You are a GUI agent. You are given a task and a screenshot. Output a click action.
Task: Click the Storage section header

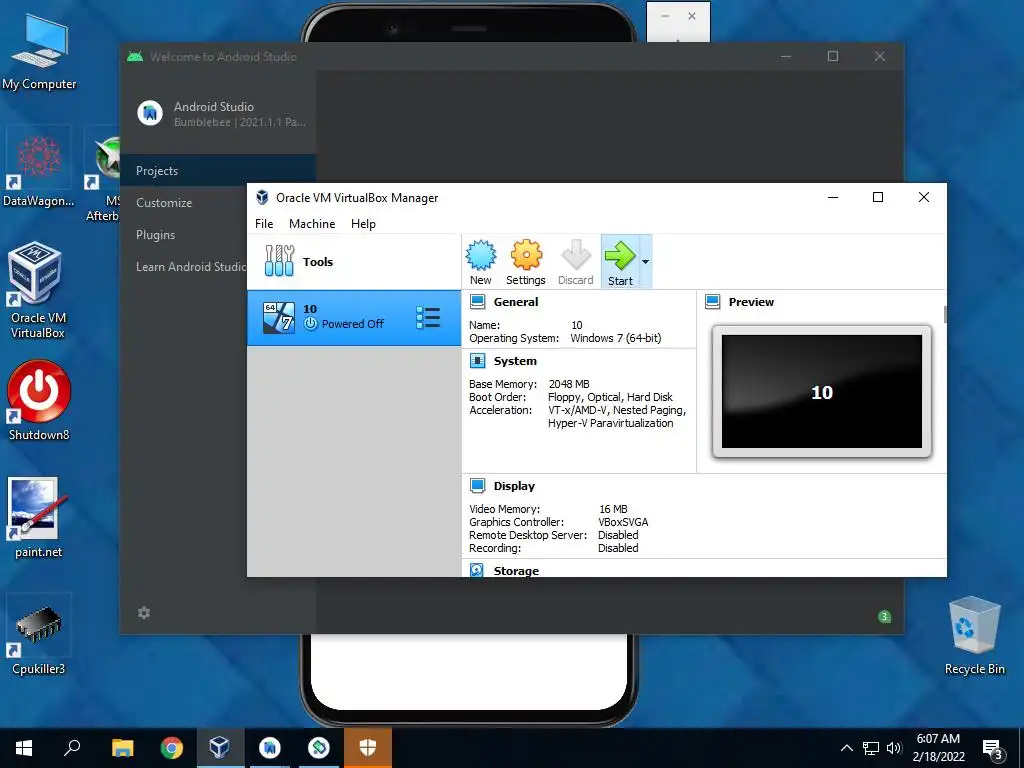(x=516, y=570)
